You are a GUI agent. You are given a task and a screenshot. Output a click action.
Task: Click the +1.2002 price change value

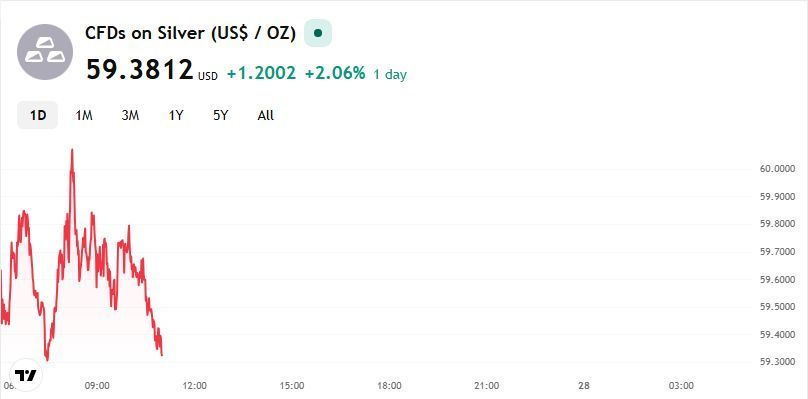tap(262, 74)
